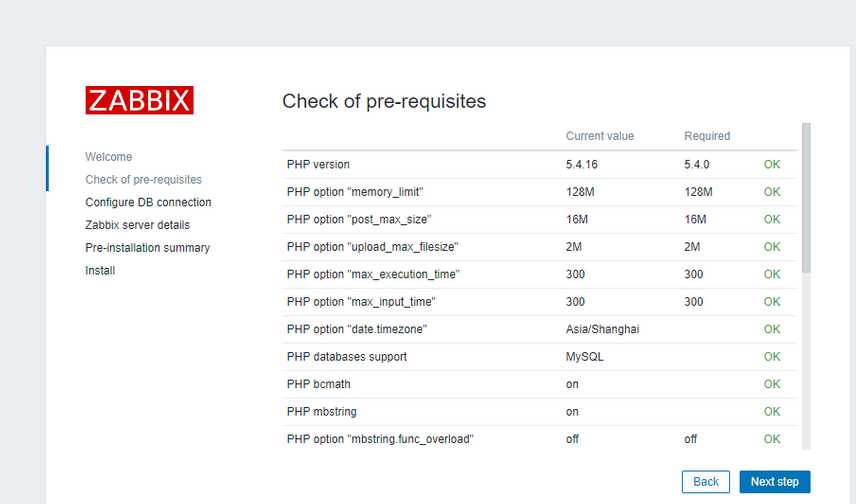Click the Current value column header

pyautogui.click(x=599, y=136)
